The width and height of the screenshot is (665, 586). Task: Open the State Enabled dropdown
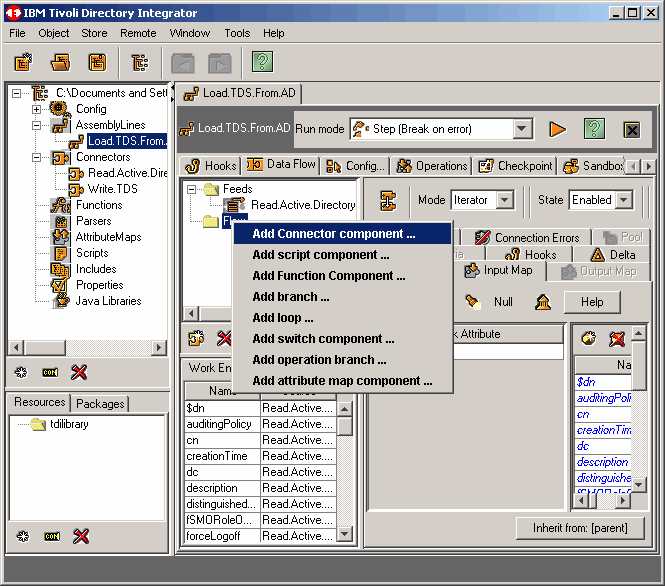(x=624, y=200)
